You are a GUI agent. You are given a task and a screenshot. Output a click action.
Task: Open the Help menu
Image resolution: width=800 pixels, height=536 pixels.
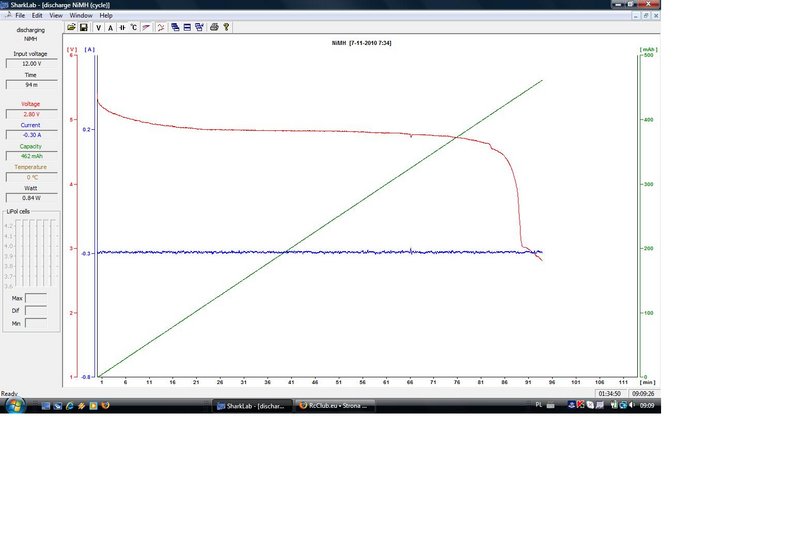click(x=106, y=15)
